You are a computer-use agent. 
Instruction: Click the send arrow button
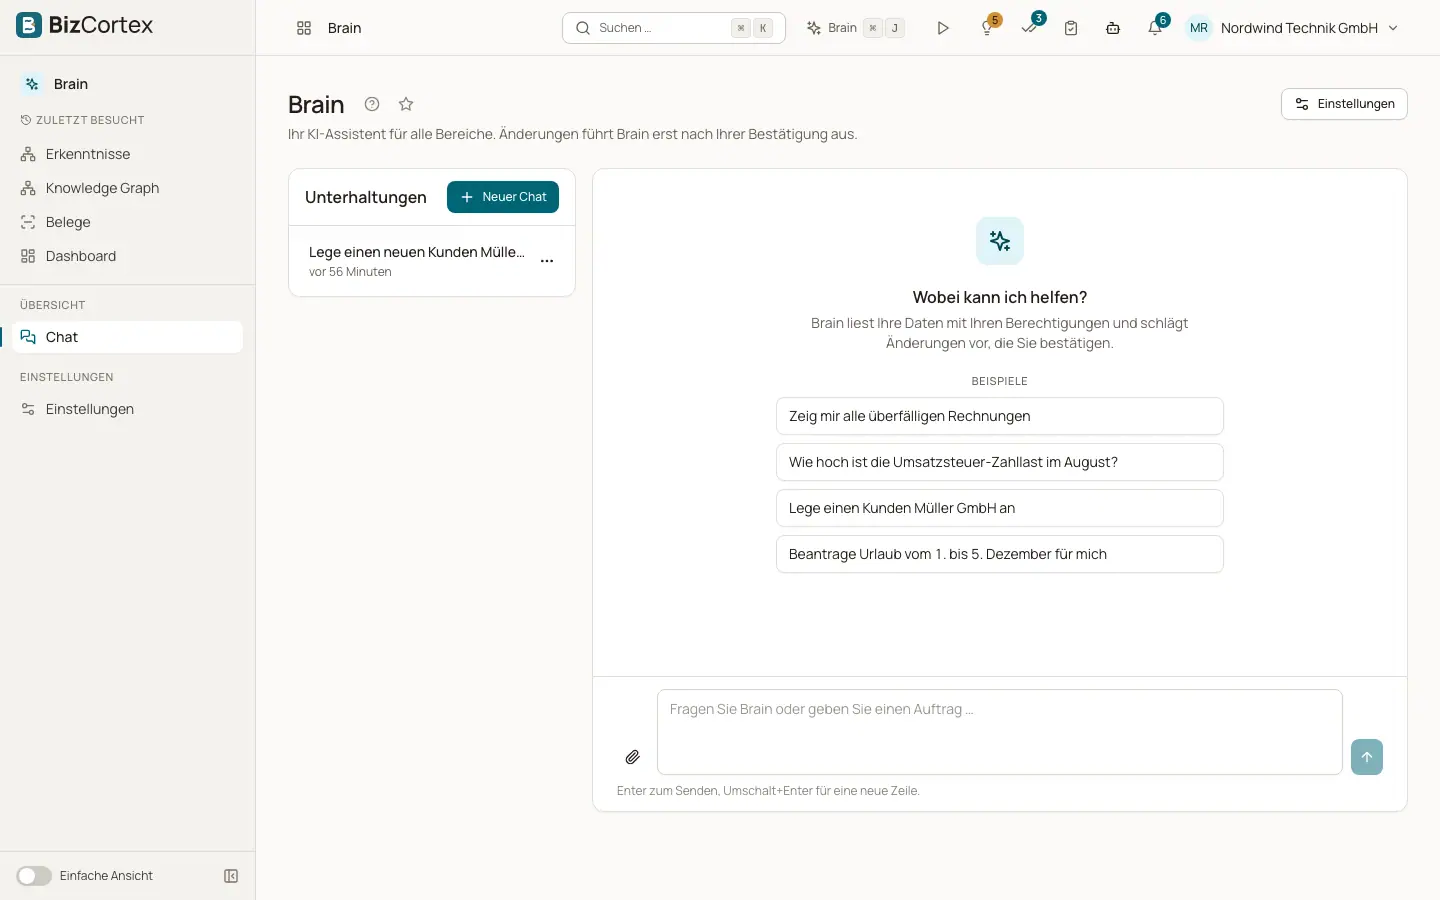click(x=1367, y=757)
